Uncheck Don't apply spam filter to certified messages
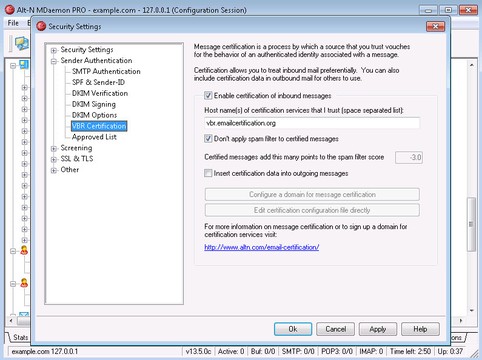The image size is (482, 360). [208, 139]
